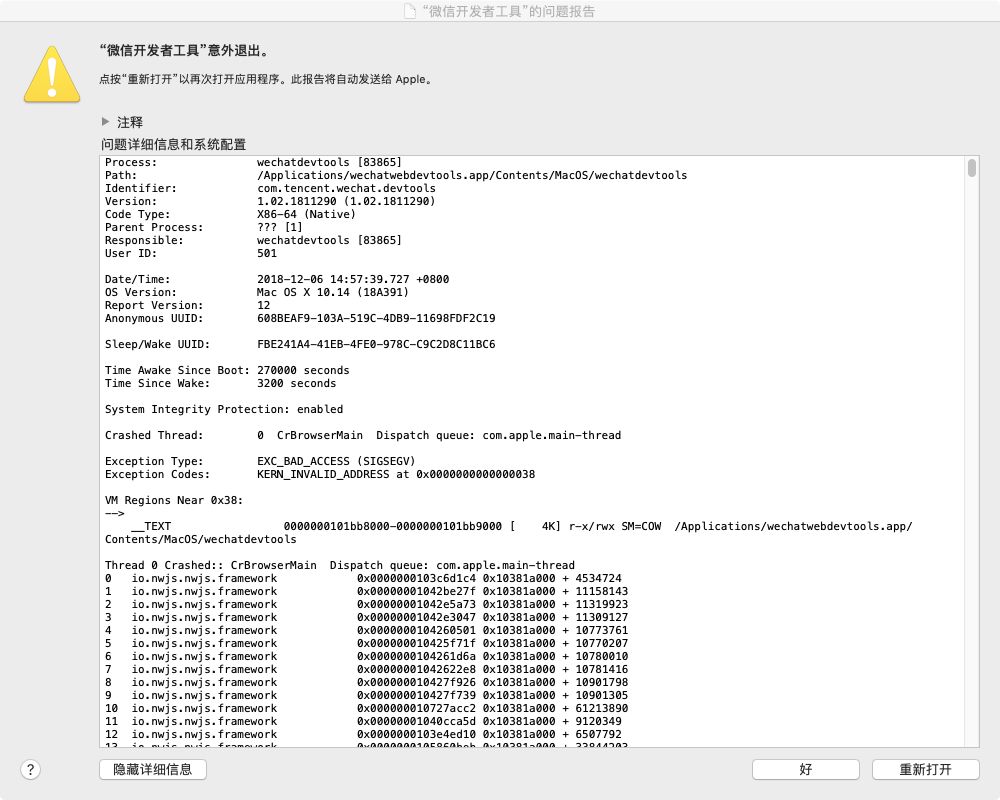Click stack frame 9 with offset 10901305
Image resolution: width=1000 pixels, height=800 pixels.
click(x=366, y=695)
